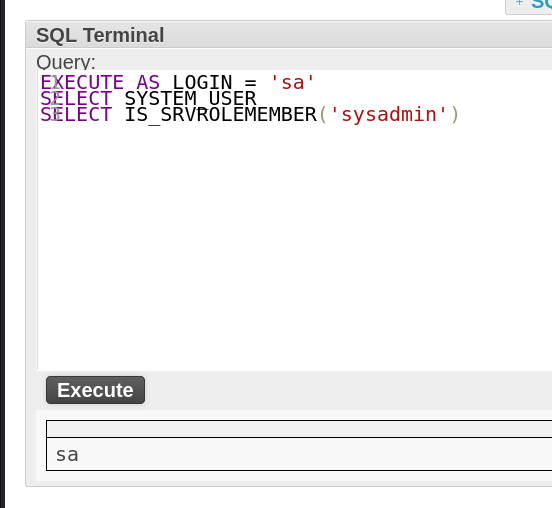Image resolution: width=552 pixels, height=508 pixels.
Task: Click the EXECUTE AS keyword on line one
Action: (100, 83)
